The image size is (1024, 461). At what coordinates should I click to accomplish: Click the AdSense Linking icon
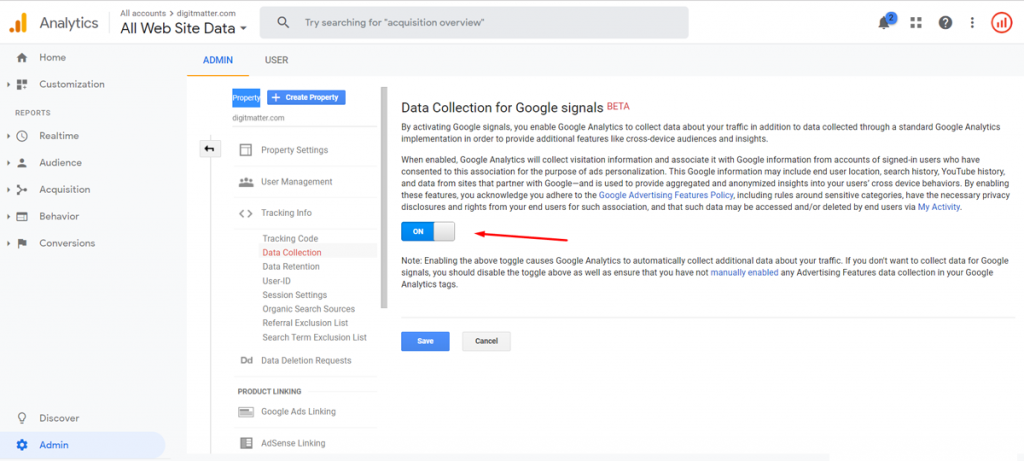click(x=246, y=443)
